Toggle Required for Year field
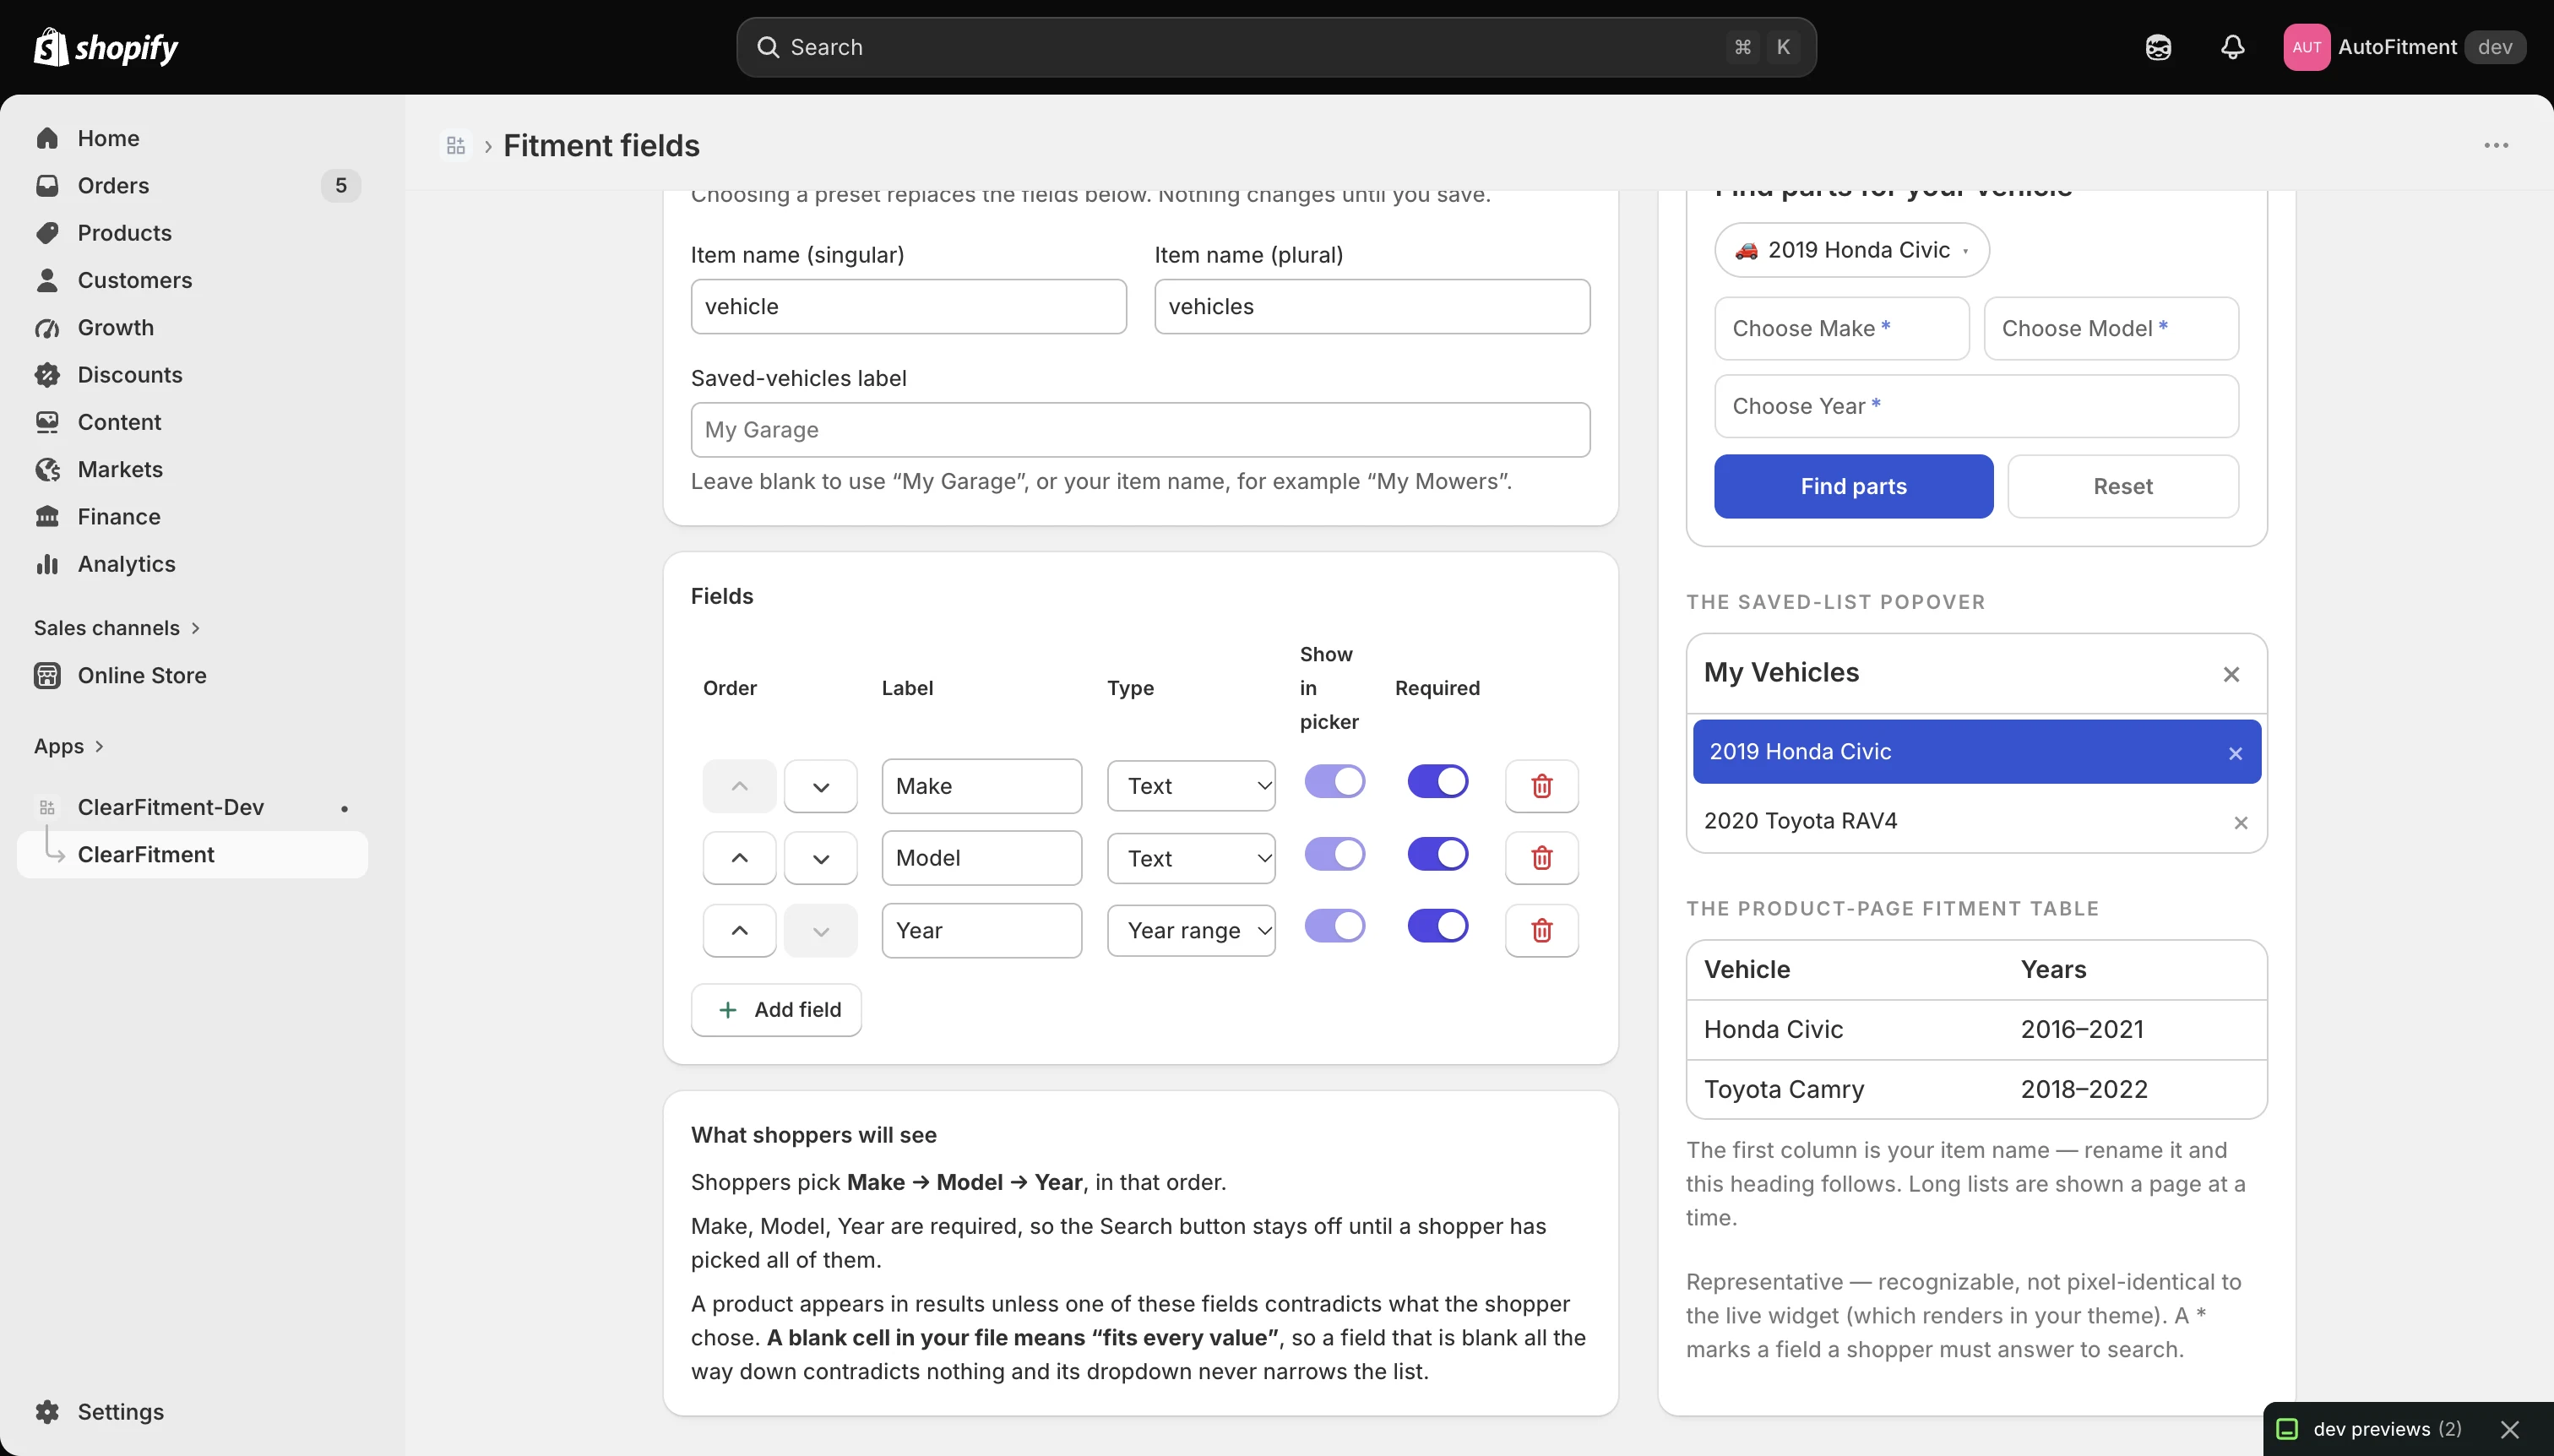Screen dimensions: 2554x1456 (1437, 926)
